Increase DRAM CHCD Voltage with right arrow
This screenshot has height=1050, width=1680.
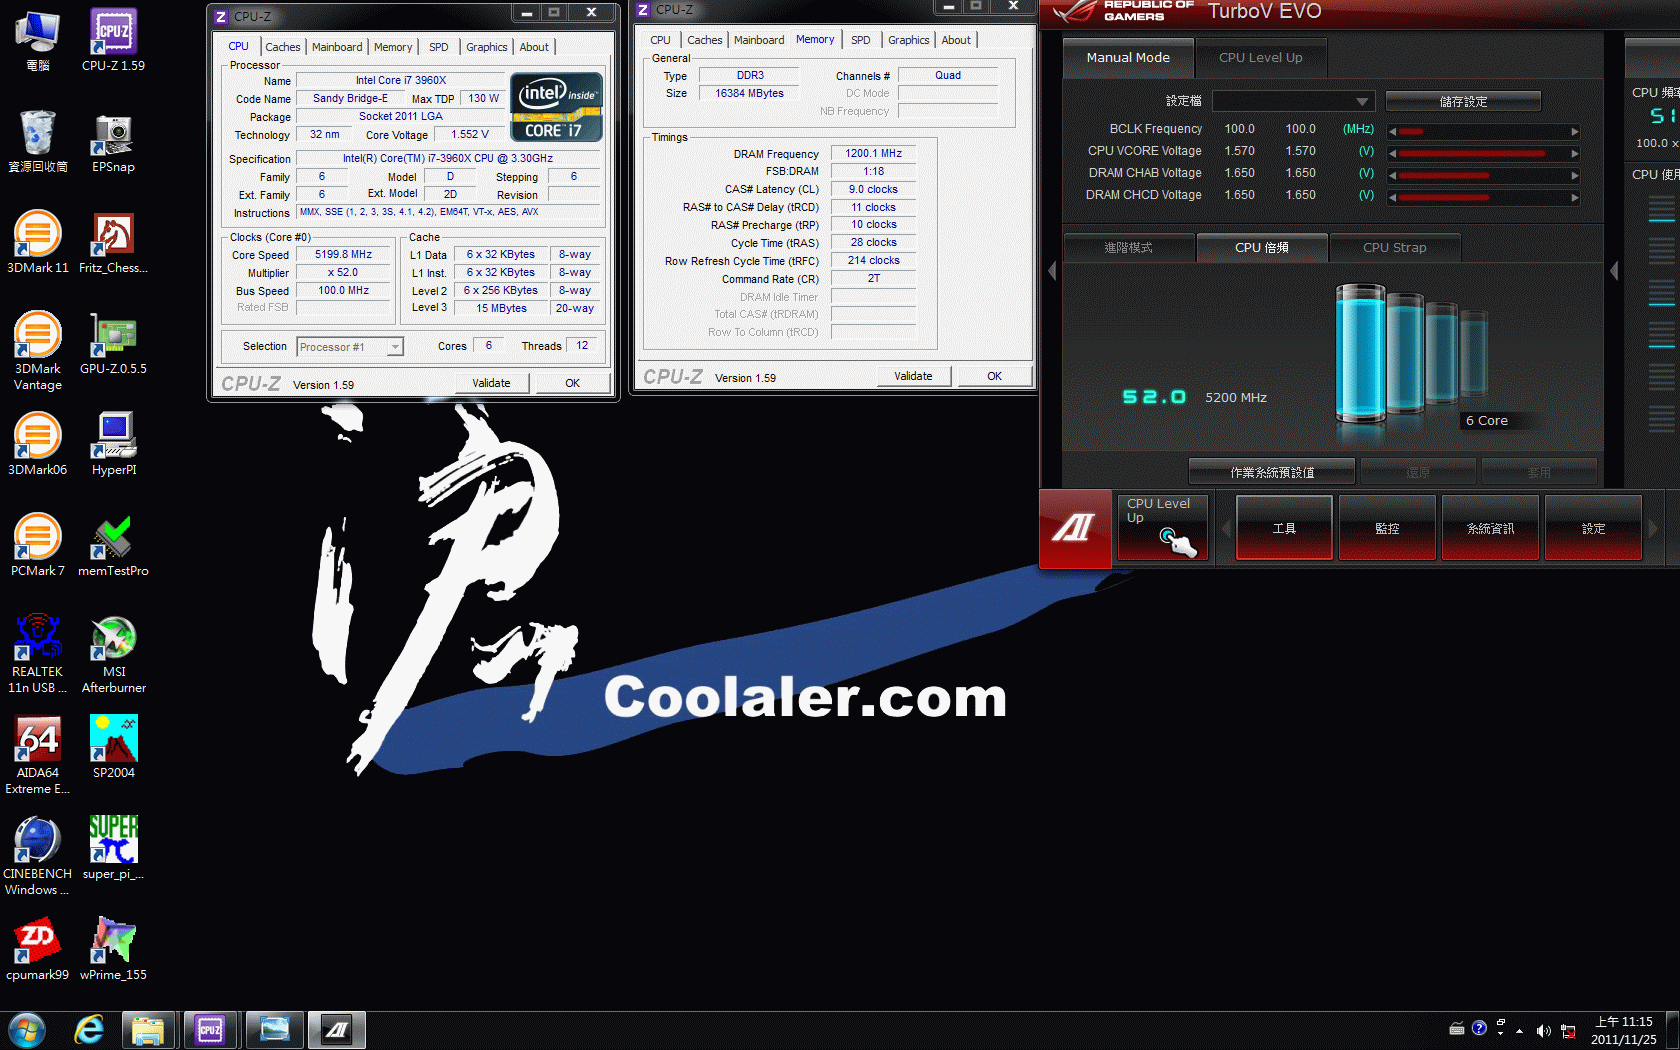[x=1575, y=198]
